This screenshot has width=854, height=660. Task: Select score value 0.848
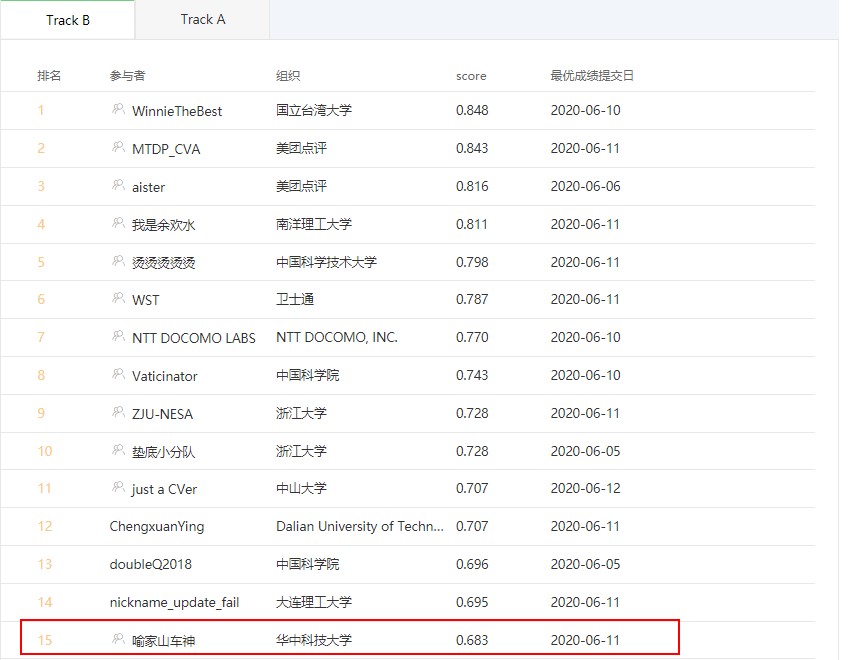472,111
